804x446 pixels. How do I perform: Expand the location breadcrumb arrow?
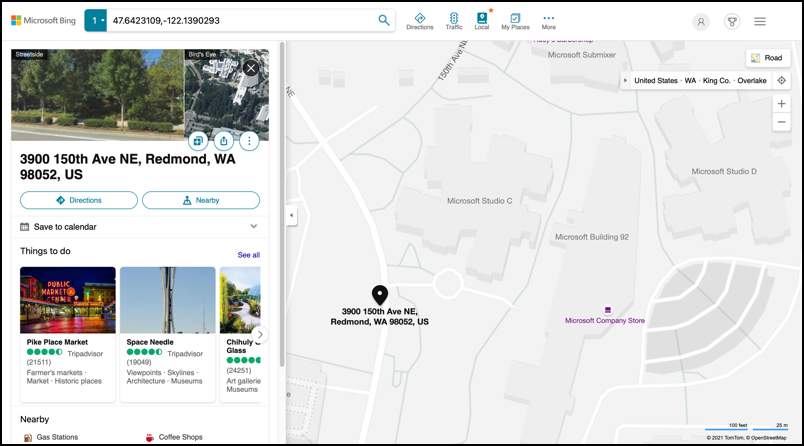tap(625, 80)
